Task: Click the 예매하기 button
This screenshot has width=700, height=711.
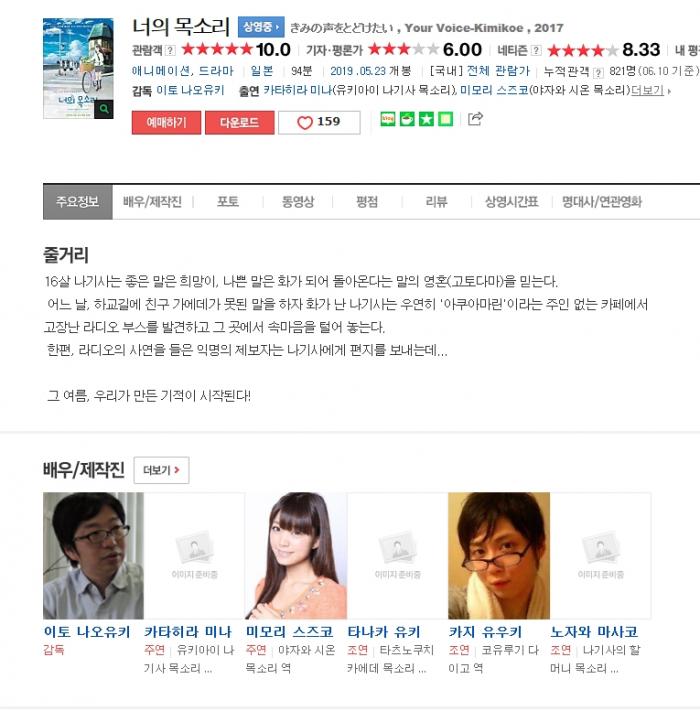Action: coord(166,122)
